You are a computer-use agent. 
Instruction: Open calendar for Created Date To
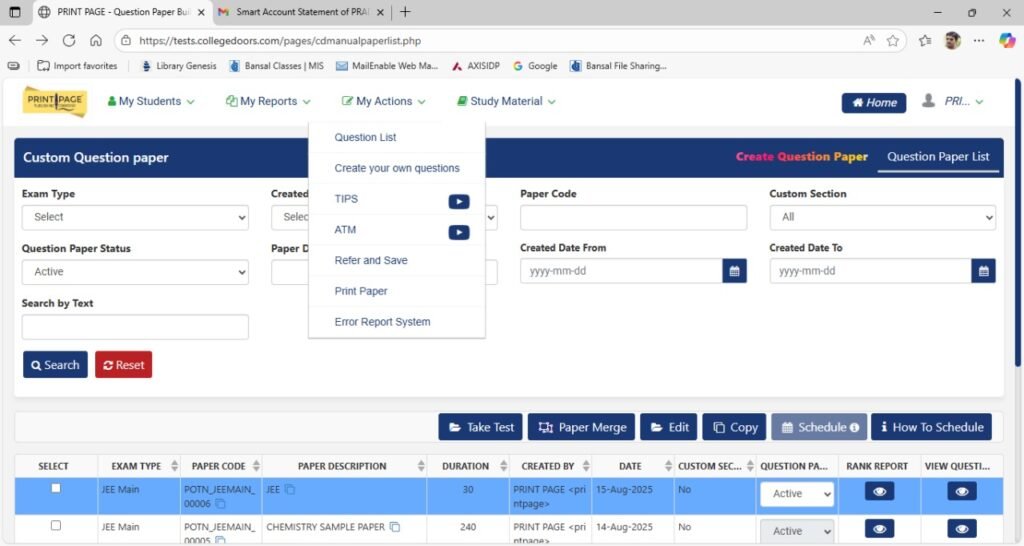click(983, 271)
